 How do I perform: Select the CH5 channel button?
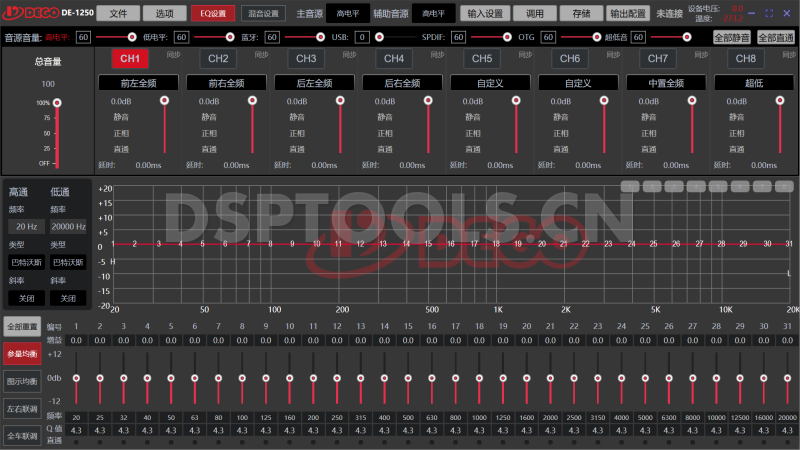(x=481, y=59)
